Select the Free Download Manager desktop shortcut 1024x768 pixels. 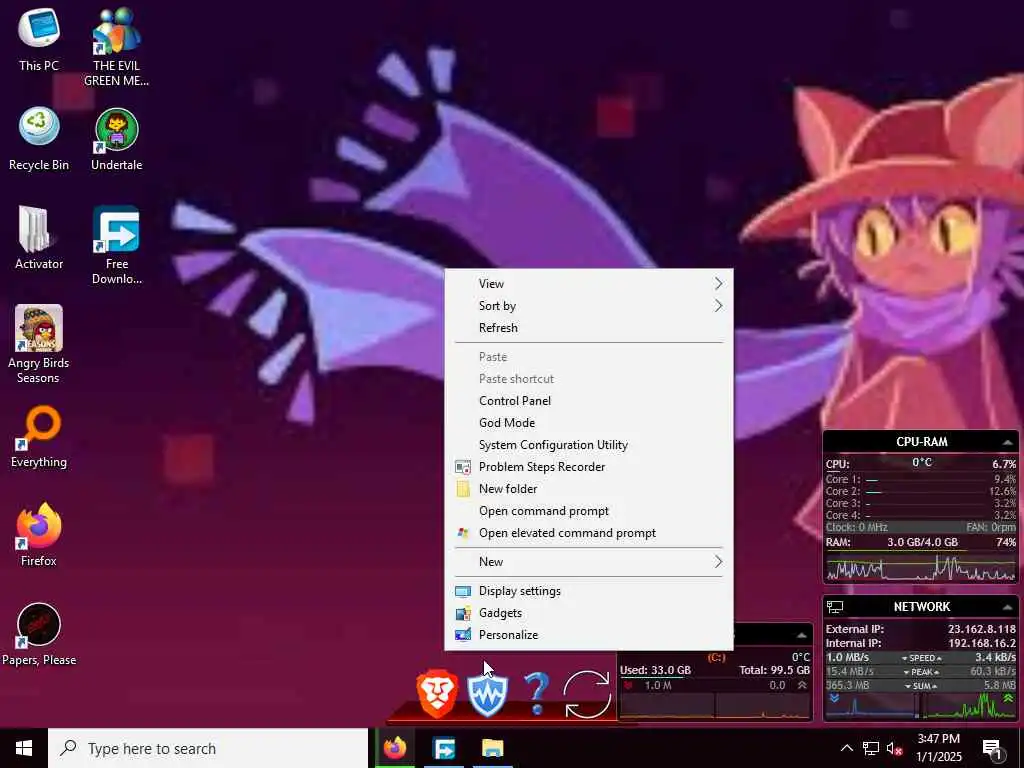(x=116, y=245)
